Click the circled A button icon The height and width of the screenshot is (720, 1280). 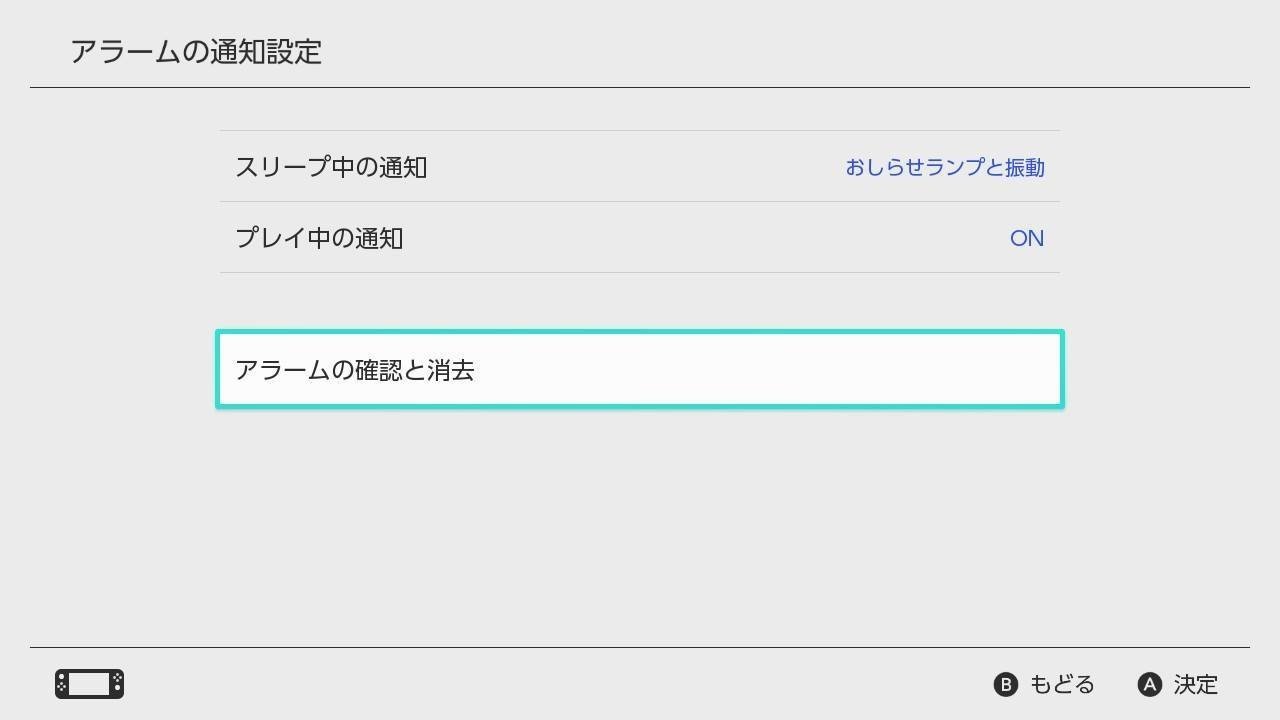click(x=1150, y=684)
